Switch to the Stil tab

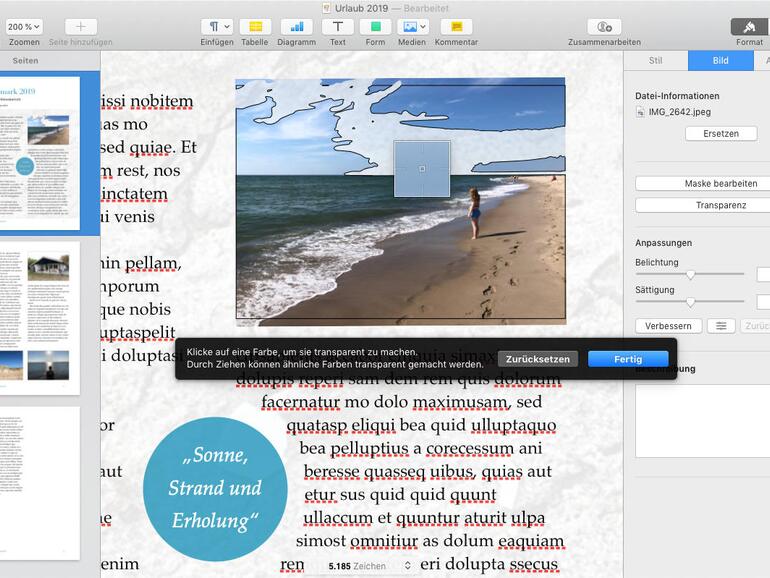pyautogui.click(x=655, y=60)
